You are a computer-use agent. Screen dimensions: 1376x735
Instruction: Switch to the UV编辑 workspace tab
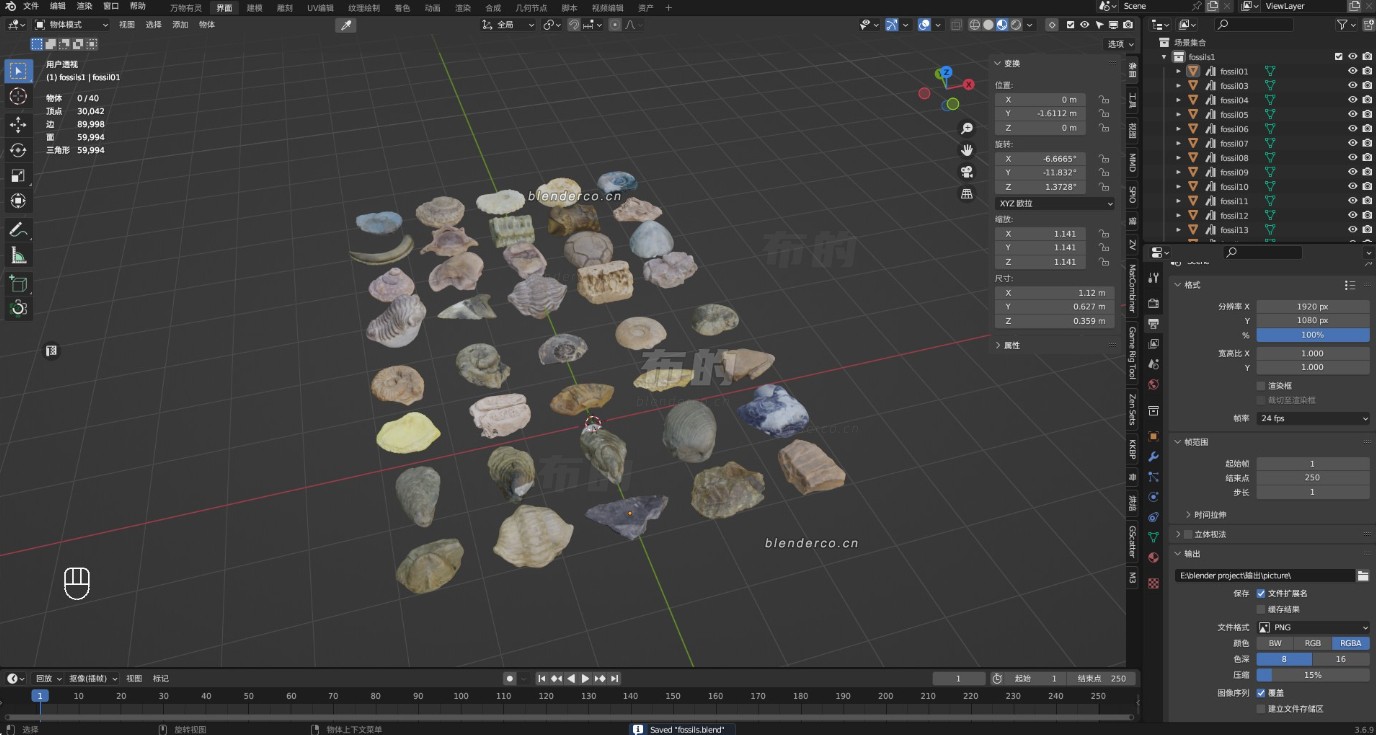pos(320,7)
